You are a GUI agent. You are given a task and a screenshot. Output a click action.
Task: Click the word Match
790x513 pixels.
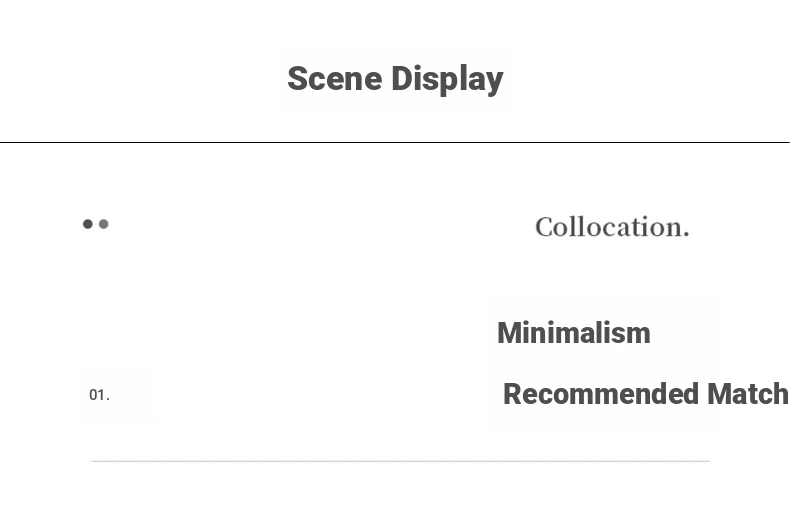pyautogui.click(x=748, y=394)
